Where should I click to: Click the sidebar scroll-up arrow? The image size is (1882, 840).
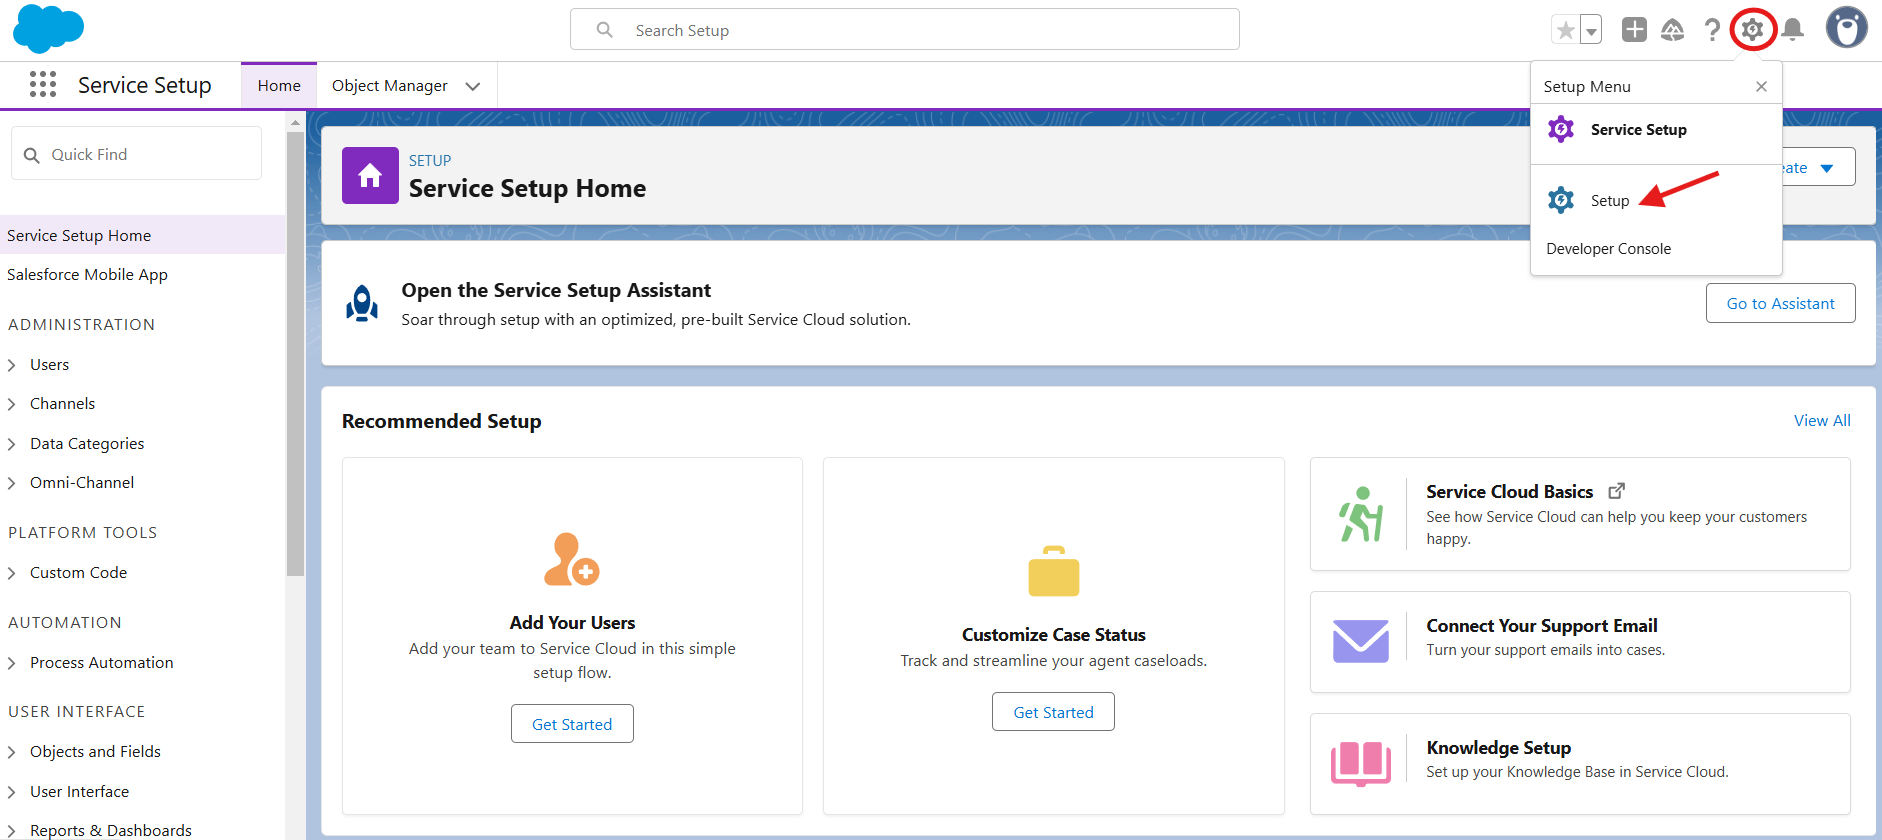pyautogui.click(x=295, y=123)
